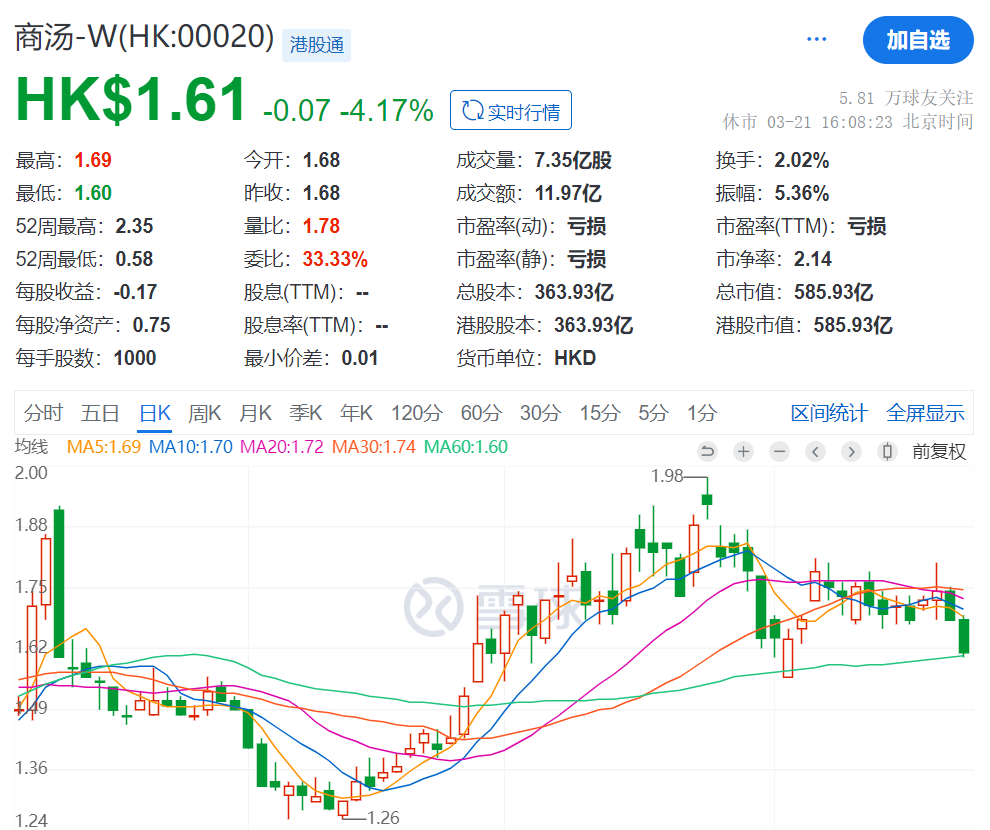Select the 年K chart tab
The width and height of the screenshot is (990, 830).
356,413
